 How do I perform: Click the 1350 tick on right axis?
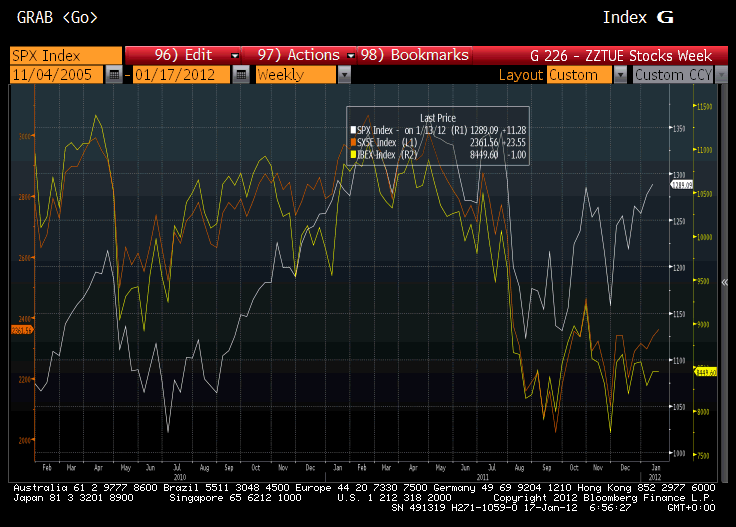pos(679,128)
